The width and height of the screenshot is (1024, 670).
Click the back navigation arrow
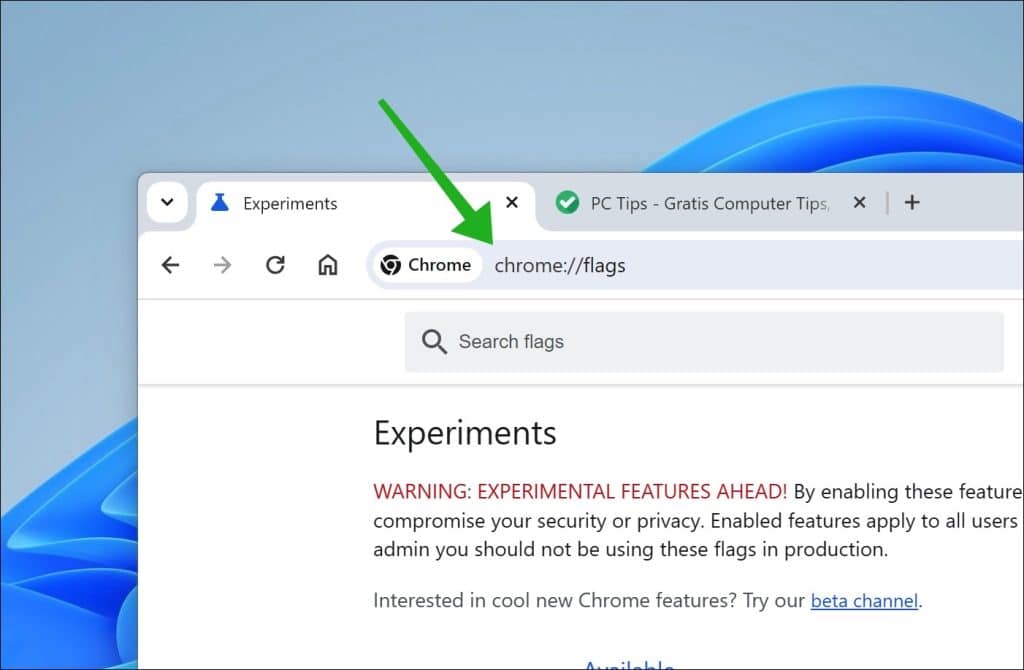[x=170, y=265]
